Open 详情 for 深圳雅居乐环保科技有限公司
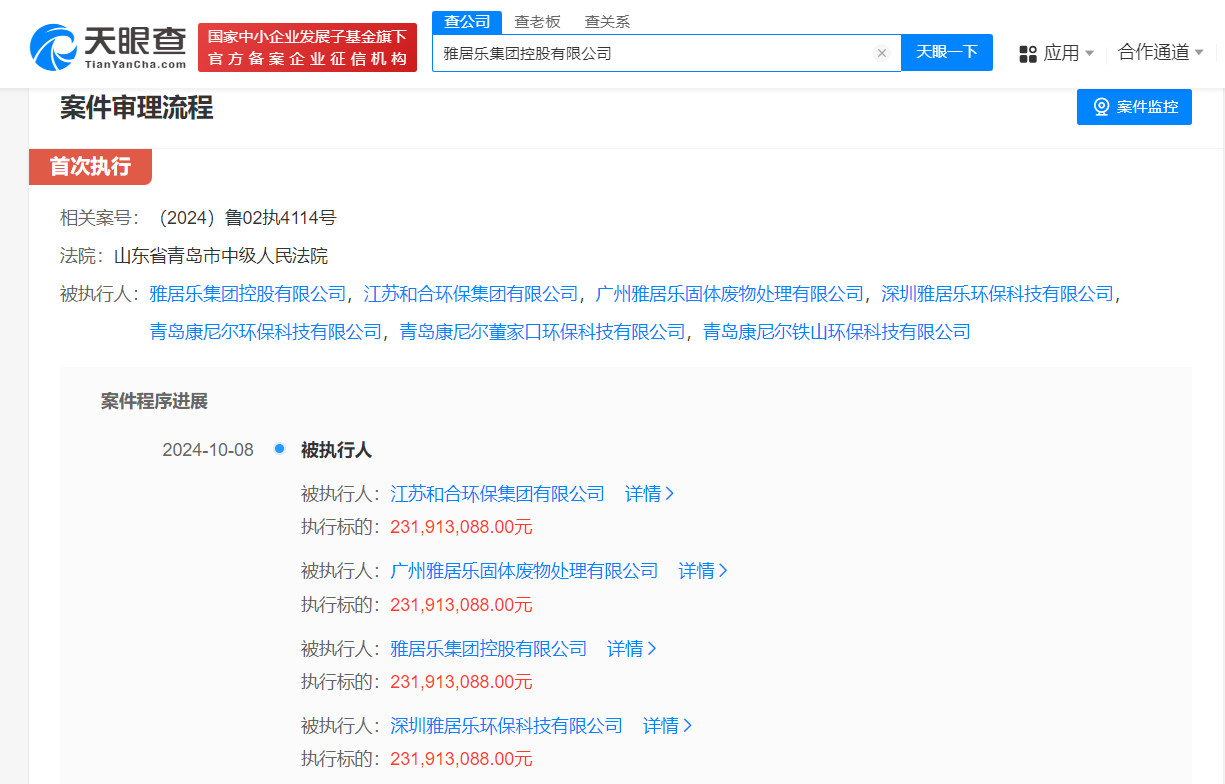This screenshot has height=784, width=1225. tap(668, 726)
